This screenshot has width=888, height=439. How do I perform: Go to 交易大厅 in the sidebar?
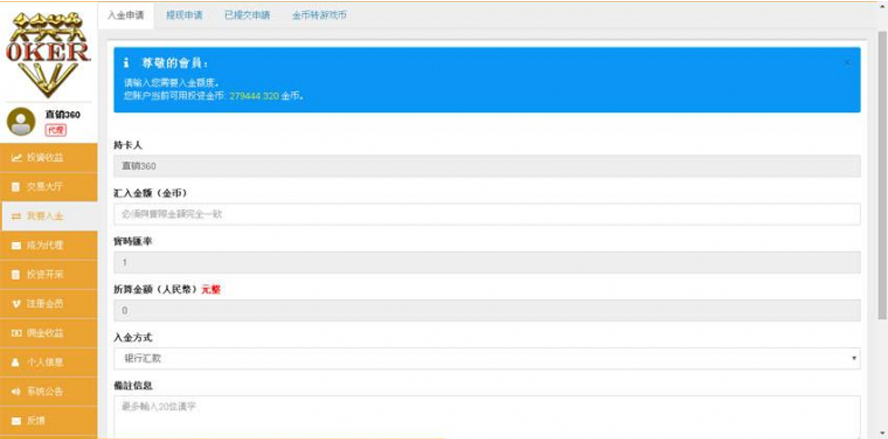tap(49, 187)
